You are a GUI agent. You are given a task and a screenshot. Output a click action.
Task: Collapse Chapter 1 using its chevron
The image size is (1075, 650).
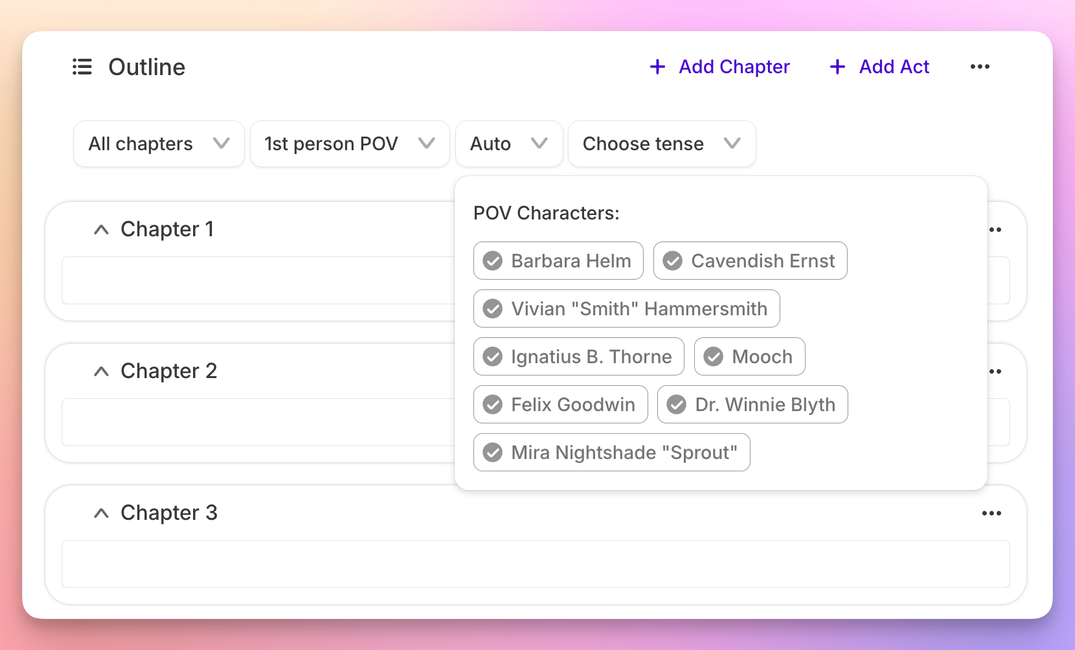pyautogui.click(x=100, y=229)
